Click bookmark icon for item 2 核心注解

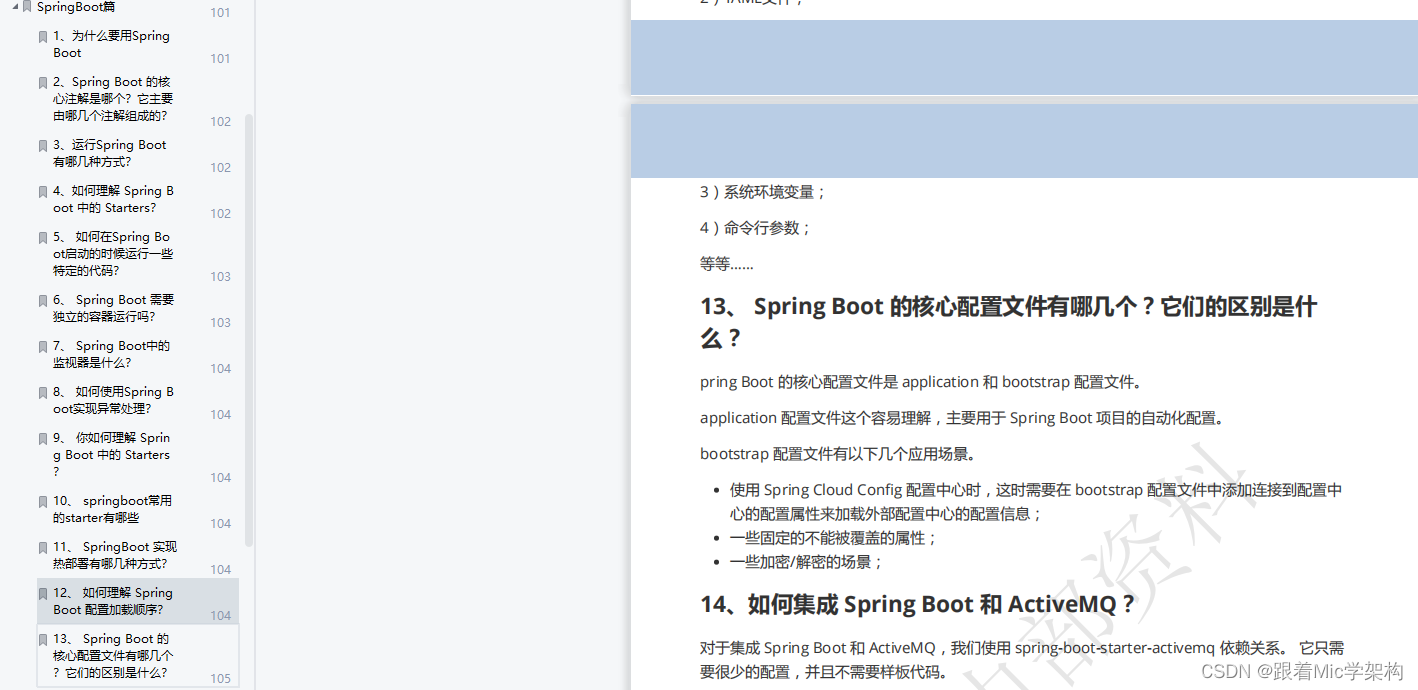43,83
